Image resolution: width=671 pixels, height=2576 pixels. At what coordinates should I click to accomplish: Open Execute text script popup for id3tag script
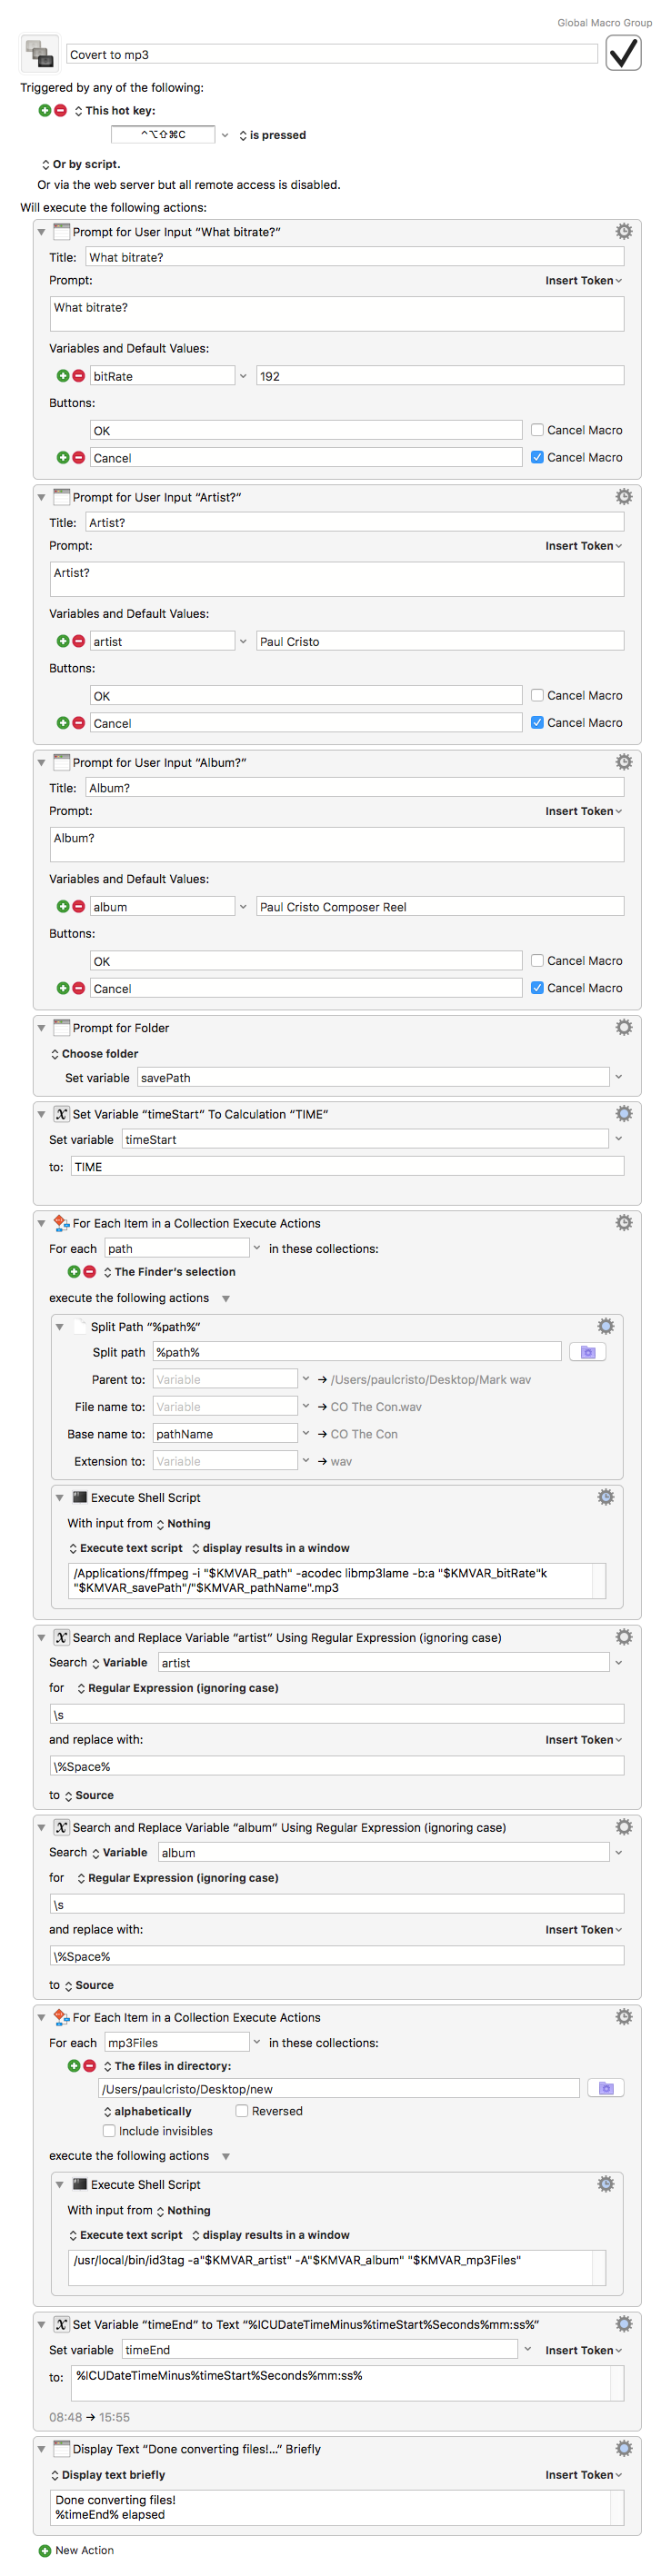click(126, 2235)
